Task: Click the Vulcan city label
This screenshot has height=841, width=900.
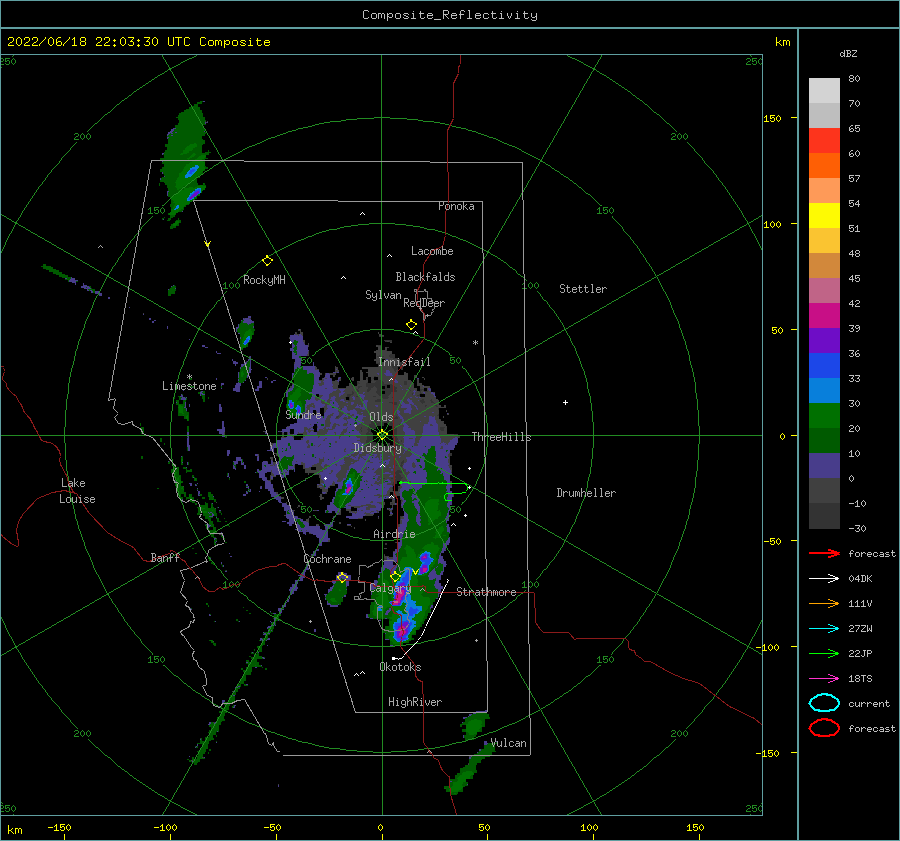Action: click(509, 743)
